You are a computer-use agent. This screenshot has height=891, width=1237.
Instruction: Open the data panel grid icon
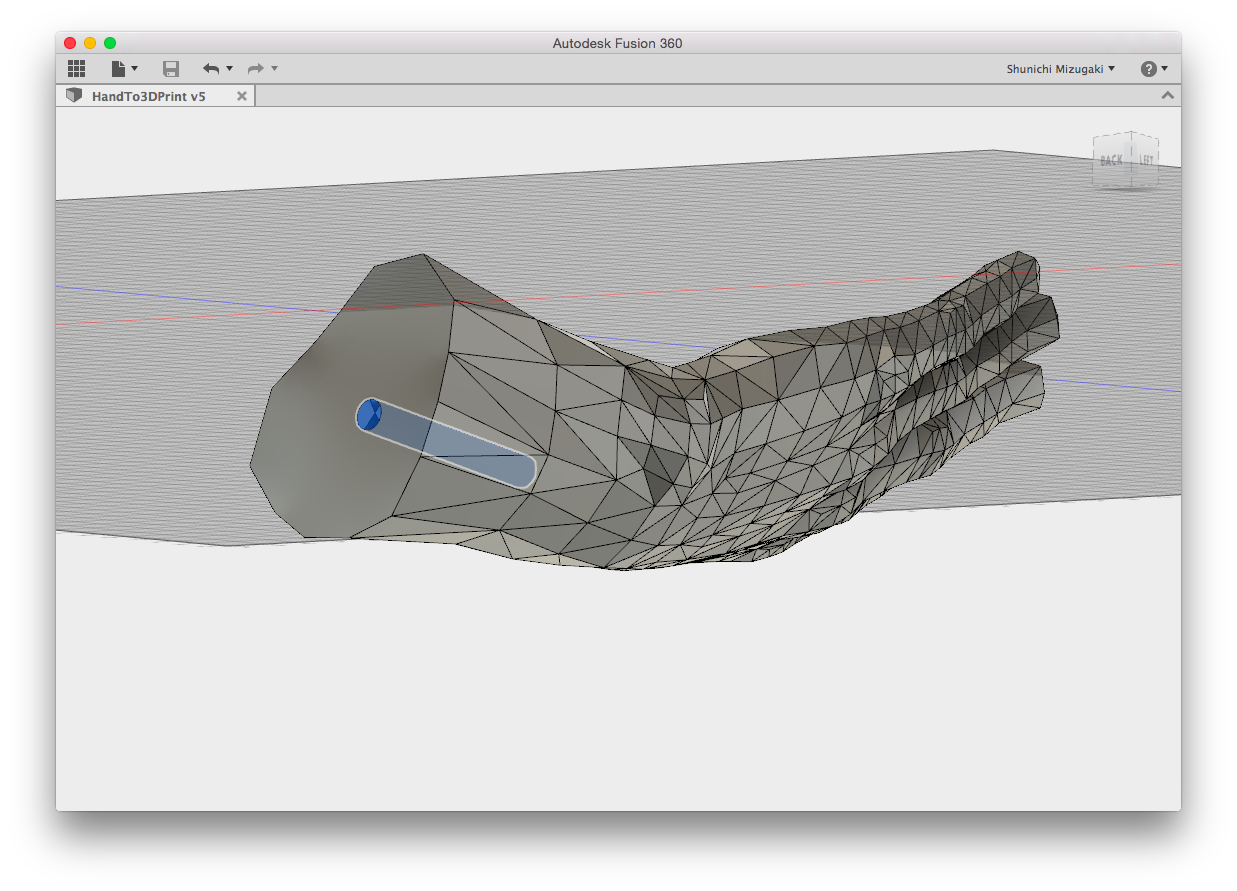click(x=76, y=69)
